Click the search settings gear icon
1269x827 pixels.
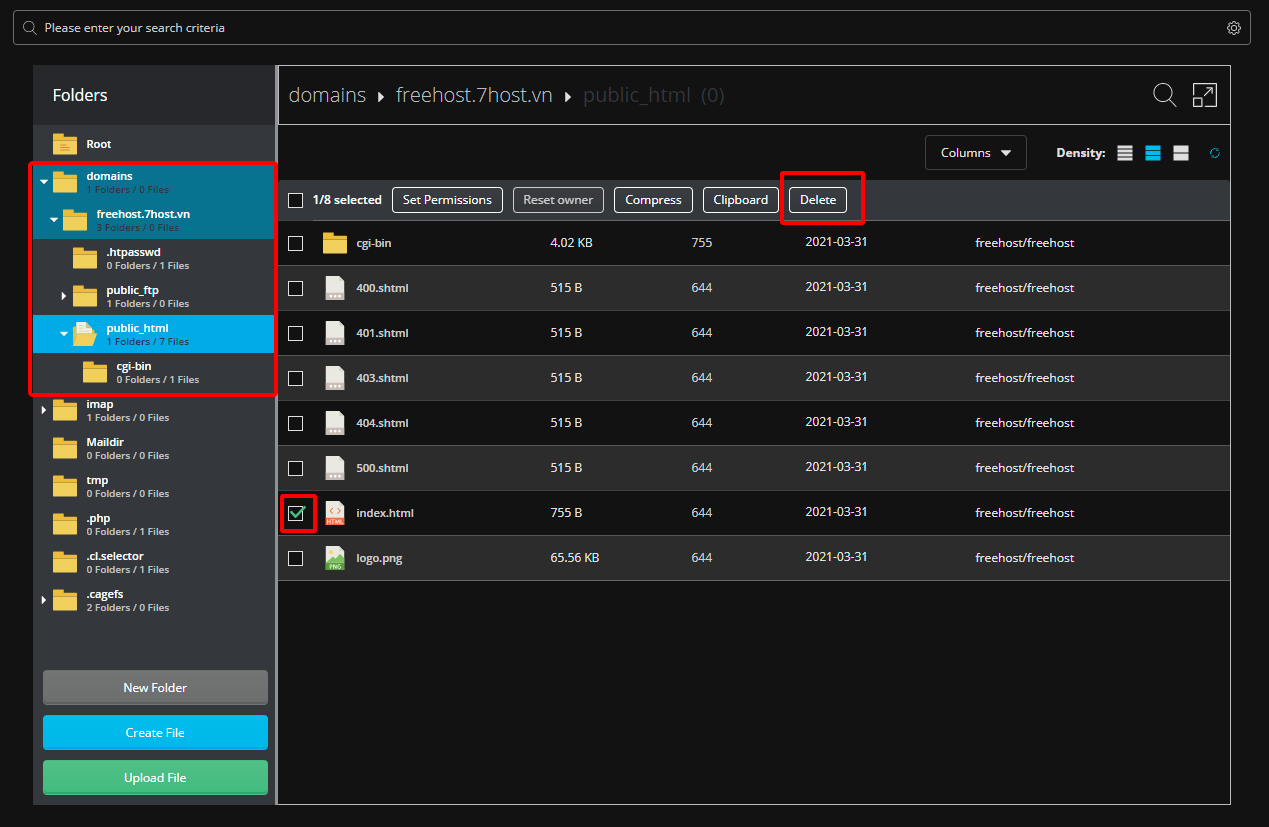(x=1233, y=28)
